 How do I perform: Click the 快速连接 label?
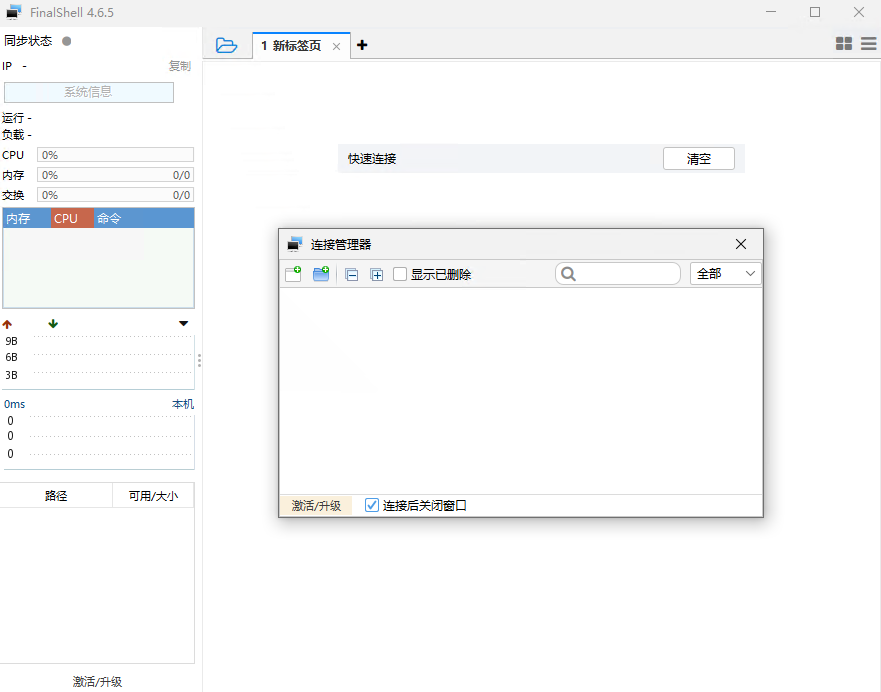pyautogui.click(x=372, y=159)
